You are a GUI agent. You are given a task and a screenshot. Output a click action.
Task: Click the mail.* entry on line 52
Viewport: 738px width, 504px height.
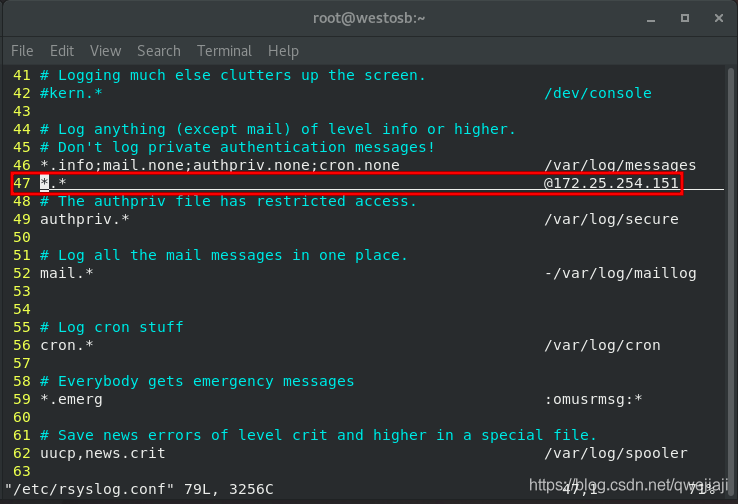click(67, 273)
